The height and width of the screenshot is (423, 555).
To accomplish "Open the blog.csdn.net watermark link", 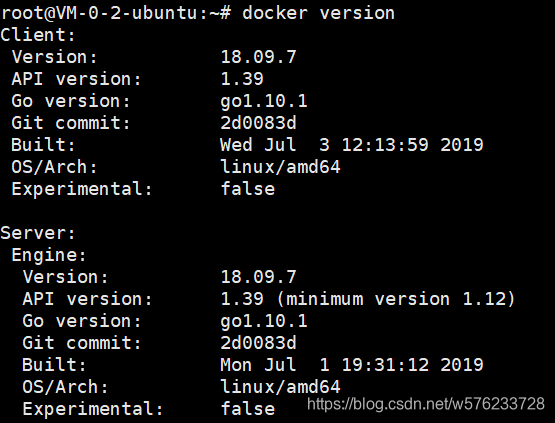I will (426, 404).
